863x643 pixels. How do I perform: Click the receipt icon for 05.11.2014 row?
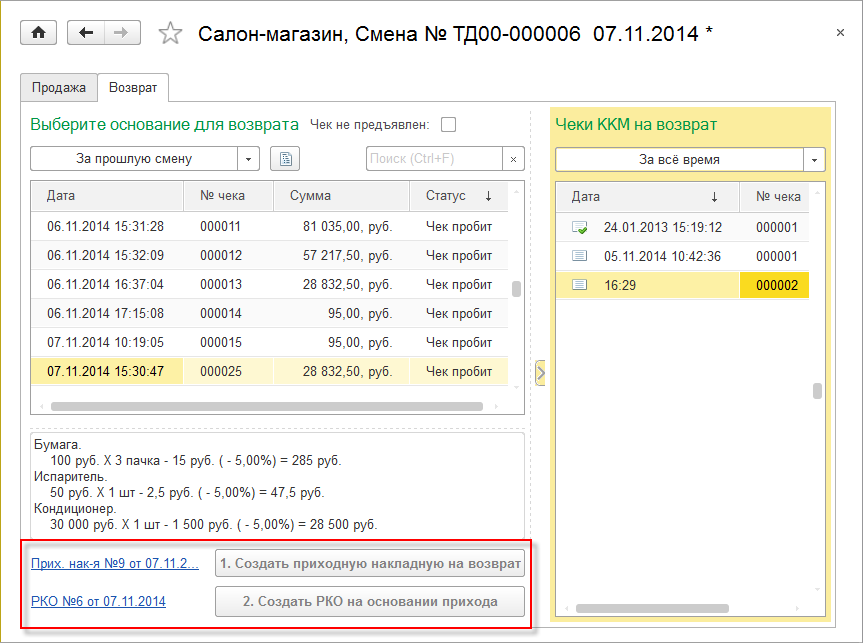pyautogui.click(x=579, y=256)
